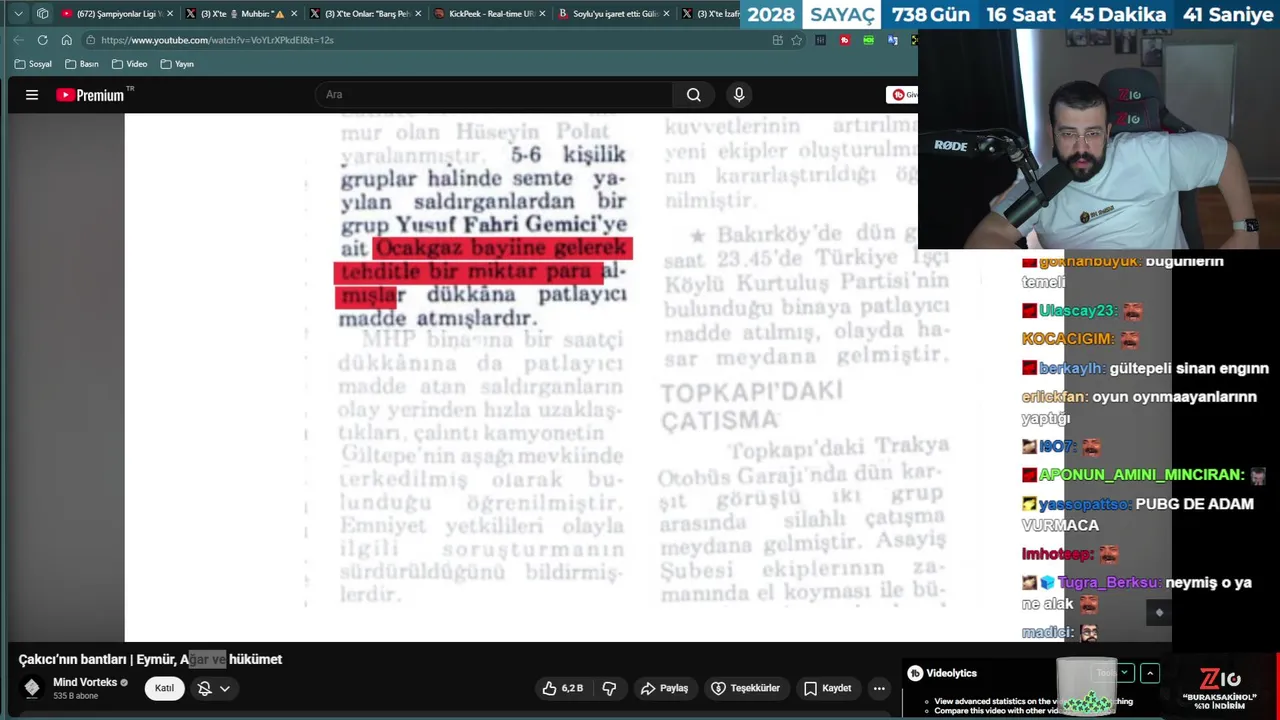Viewport: 1280px width, 720px height.
Task: Click the green extension icon in browser toolbar
Action: click(x=868, y=40)
